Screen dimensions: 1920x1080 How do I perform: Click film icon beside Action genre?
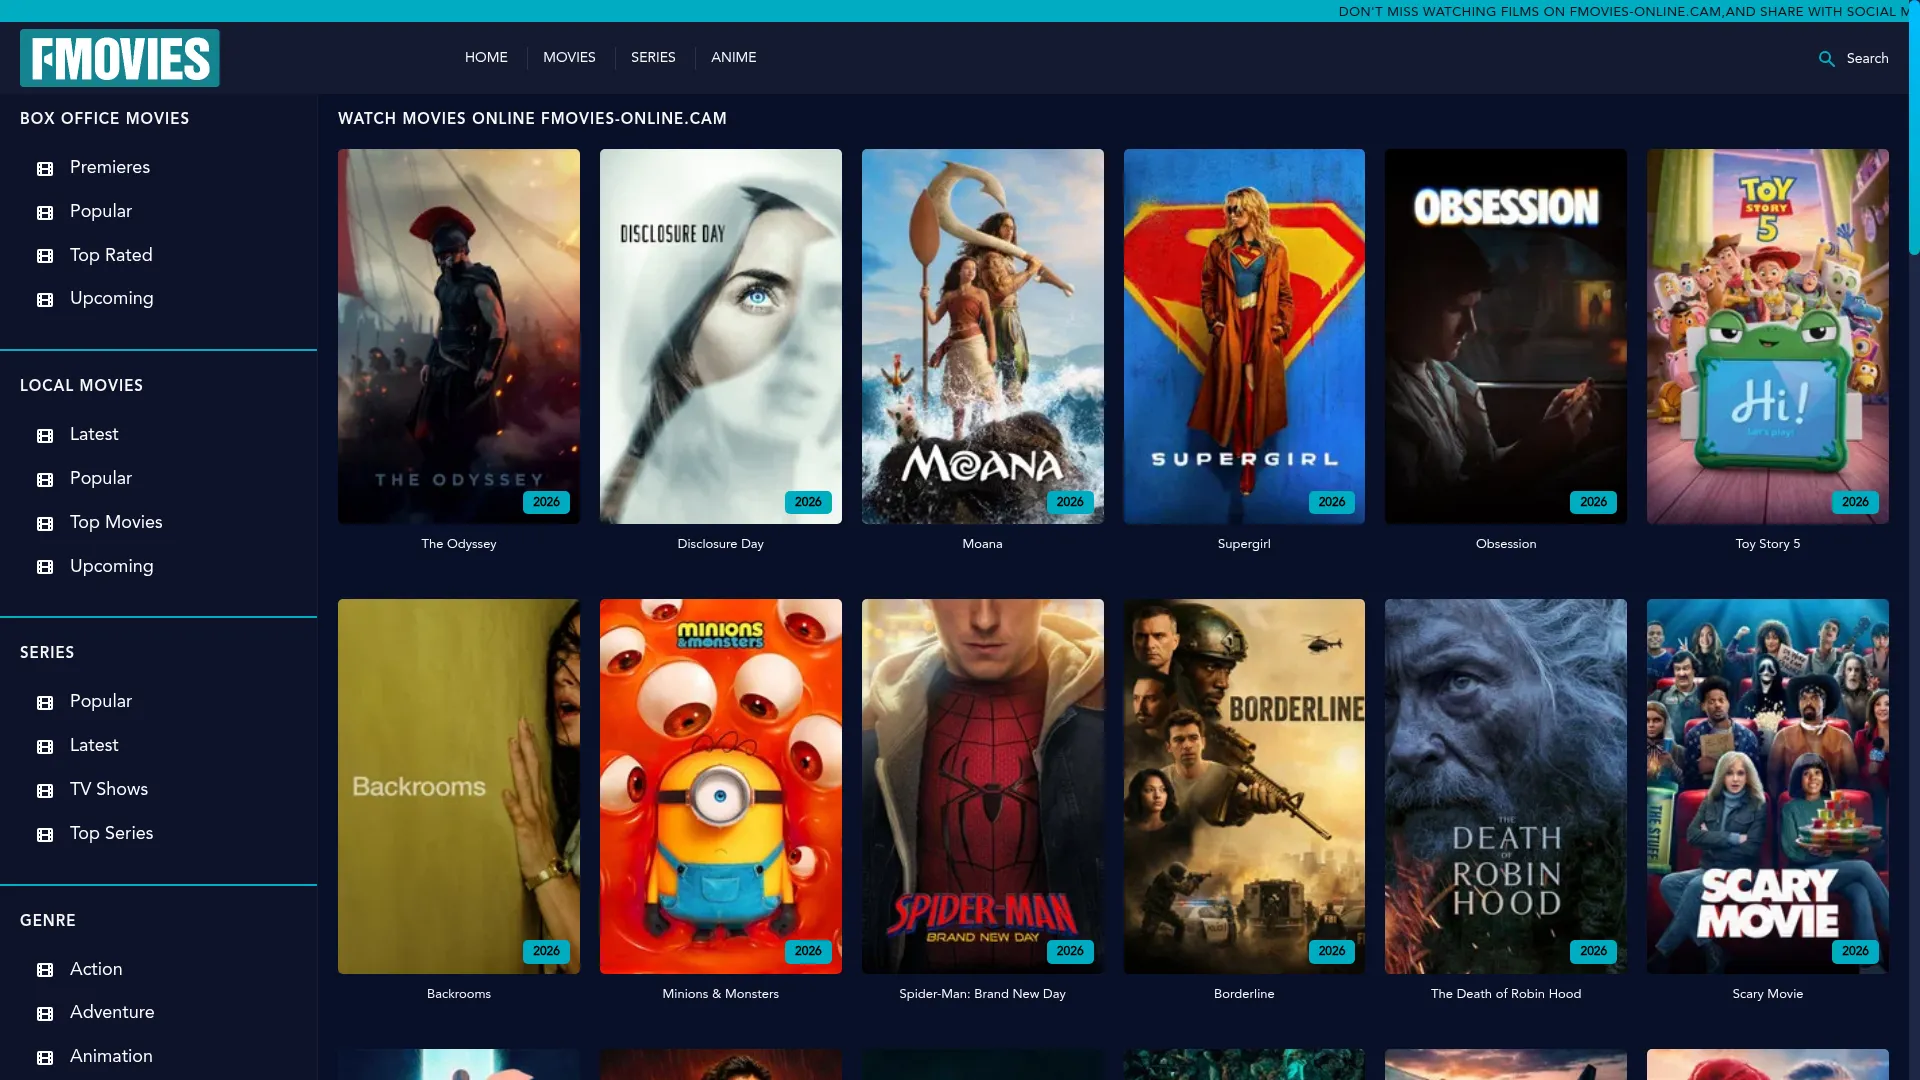(x=45, y=970)
